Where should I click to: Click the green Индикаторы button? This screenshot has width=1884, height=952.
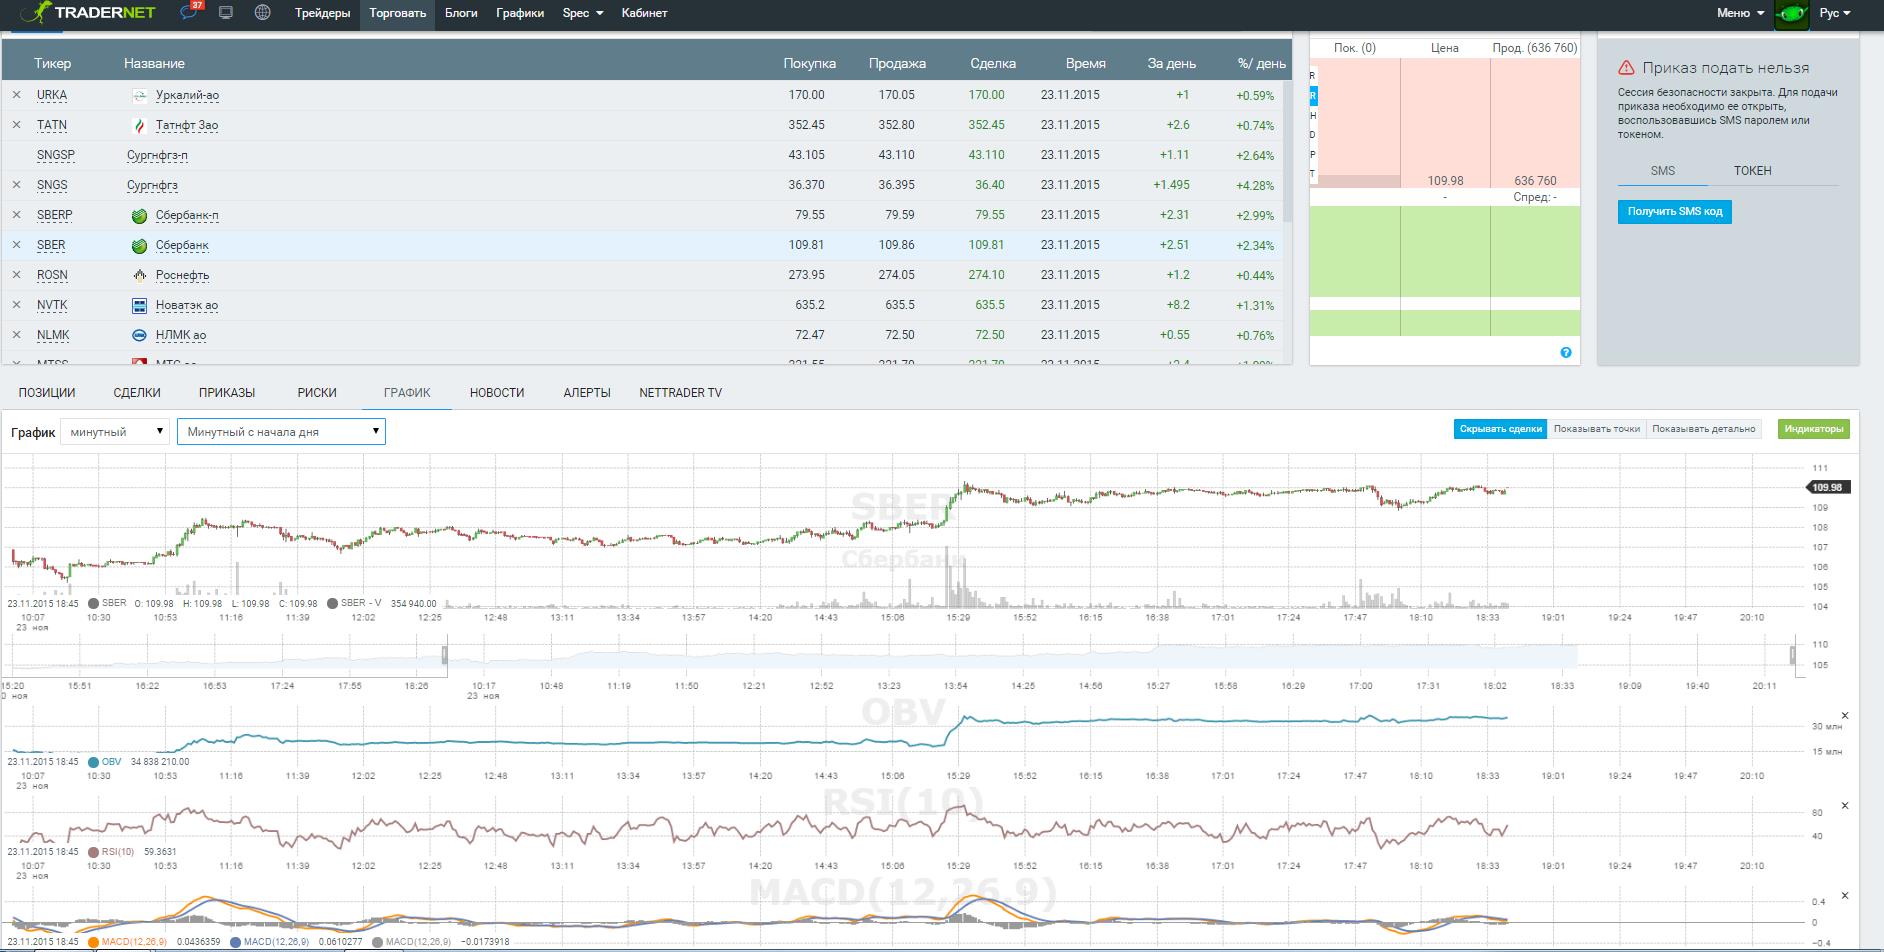click(1814, 429)
